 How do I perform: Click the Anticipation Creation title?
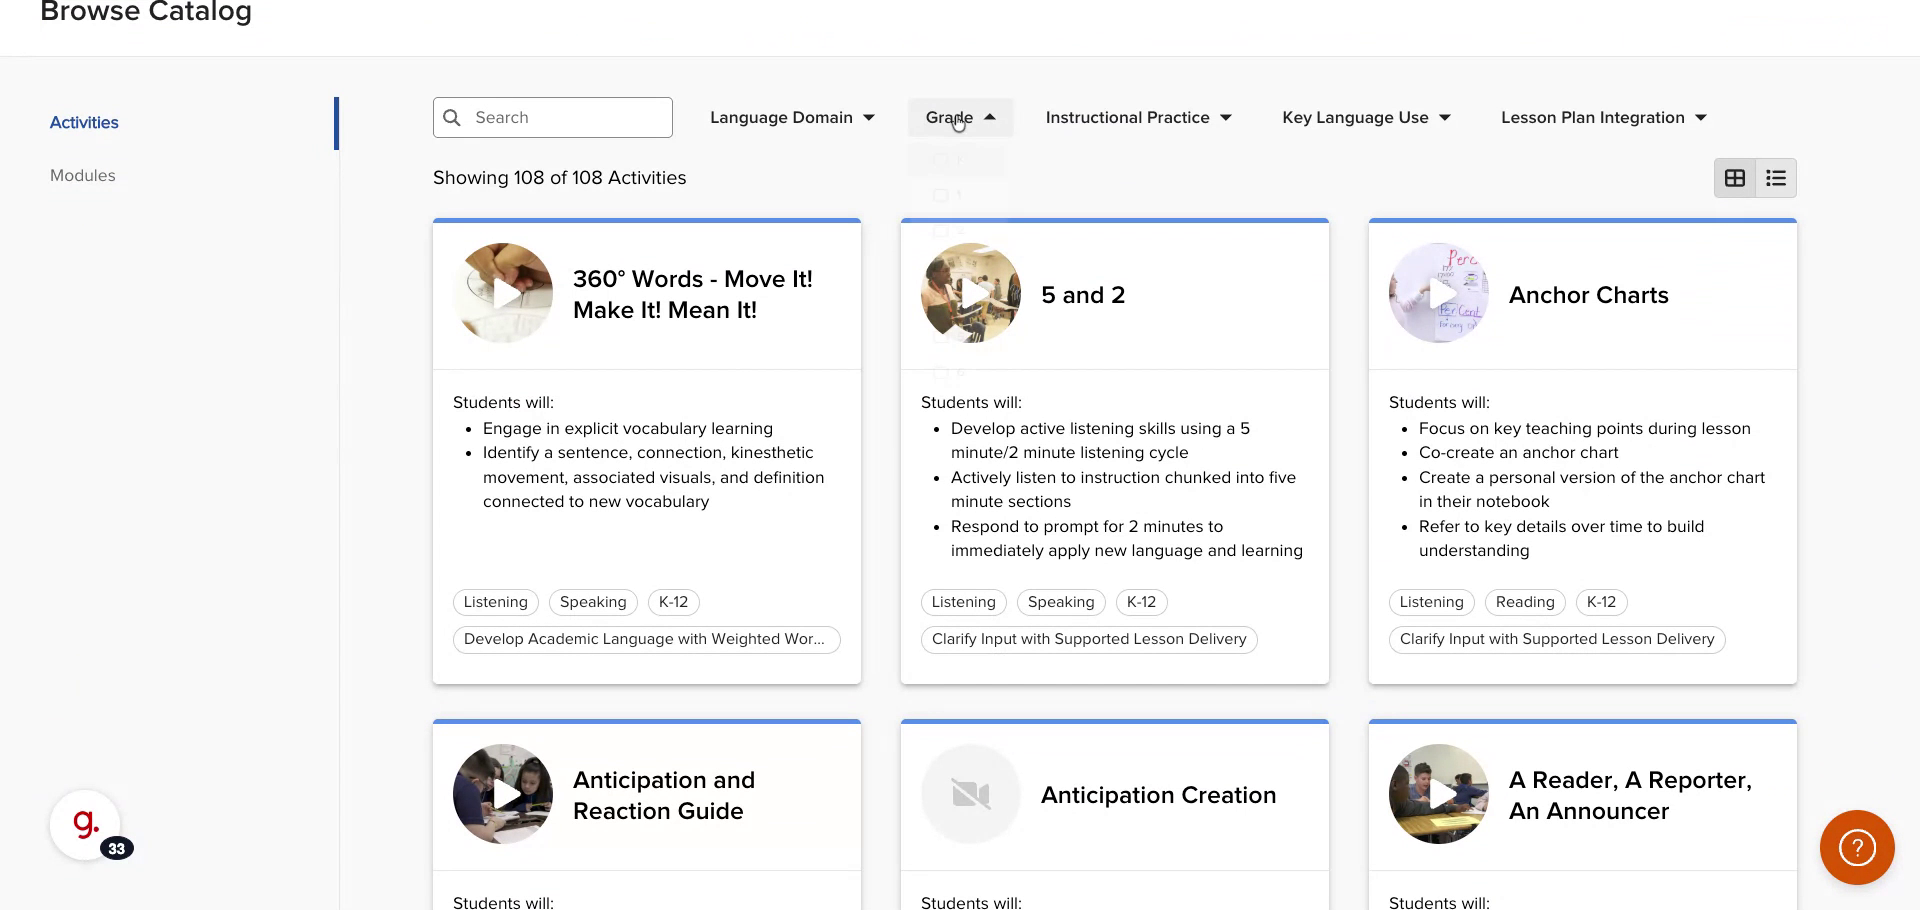[x=1158, y=795]
